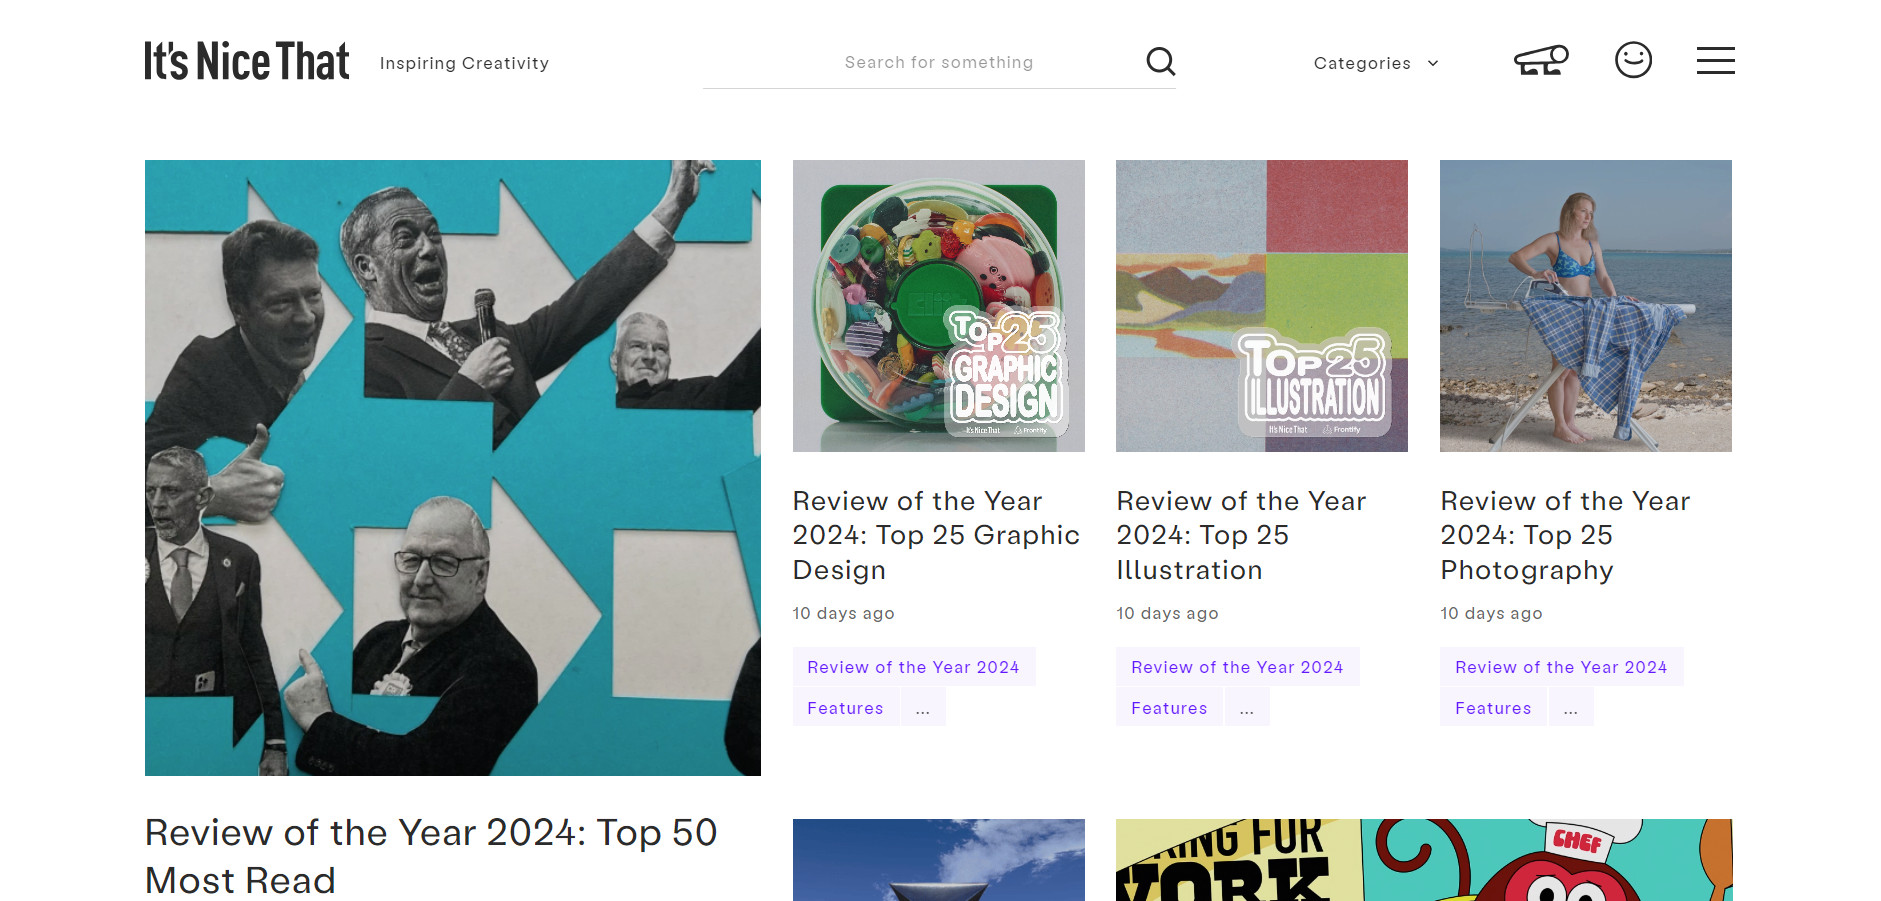This screenshot has height=901, width=1881.
Task: Open the hamburger menu
Action: click(x=1715, y=61)
